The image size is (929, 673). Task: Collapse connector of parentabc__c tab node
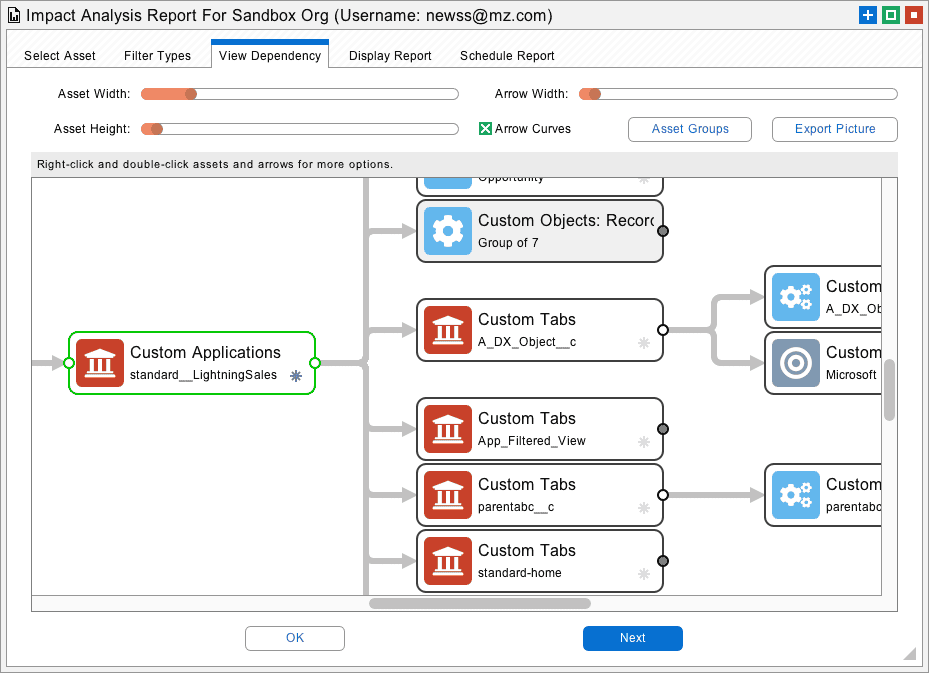pyautogui.click(x=663, y=495)
